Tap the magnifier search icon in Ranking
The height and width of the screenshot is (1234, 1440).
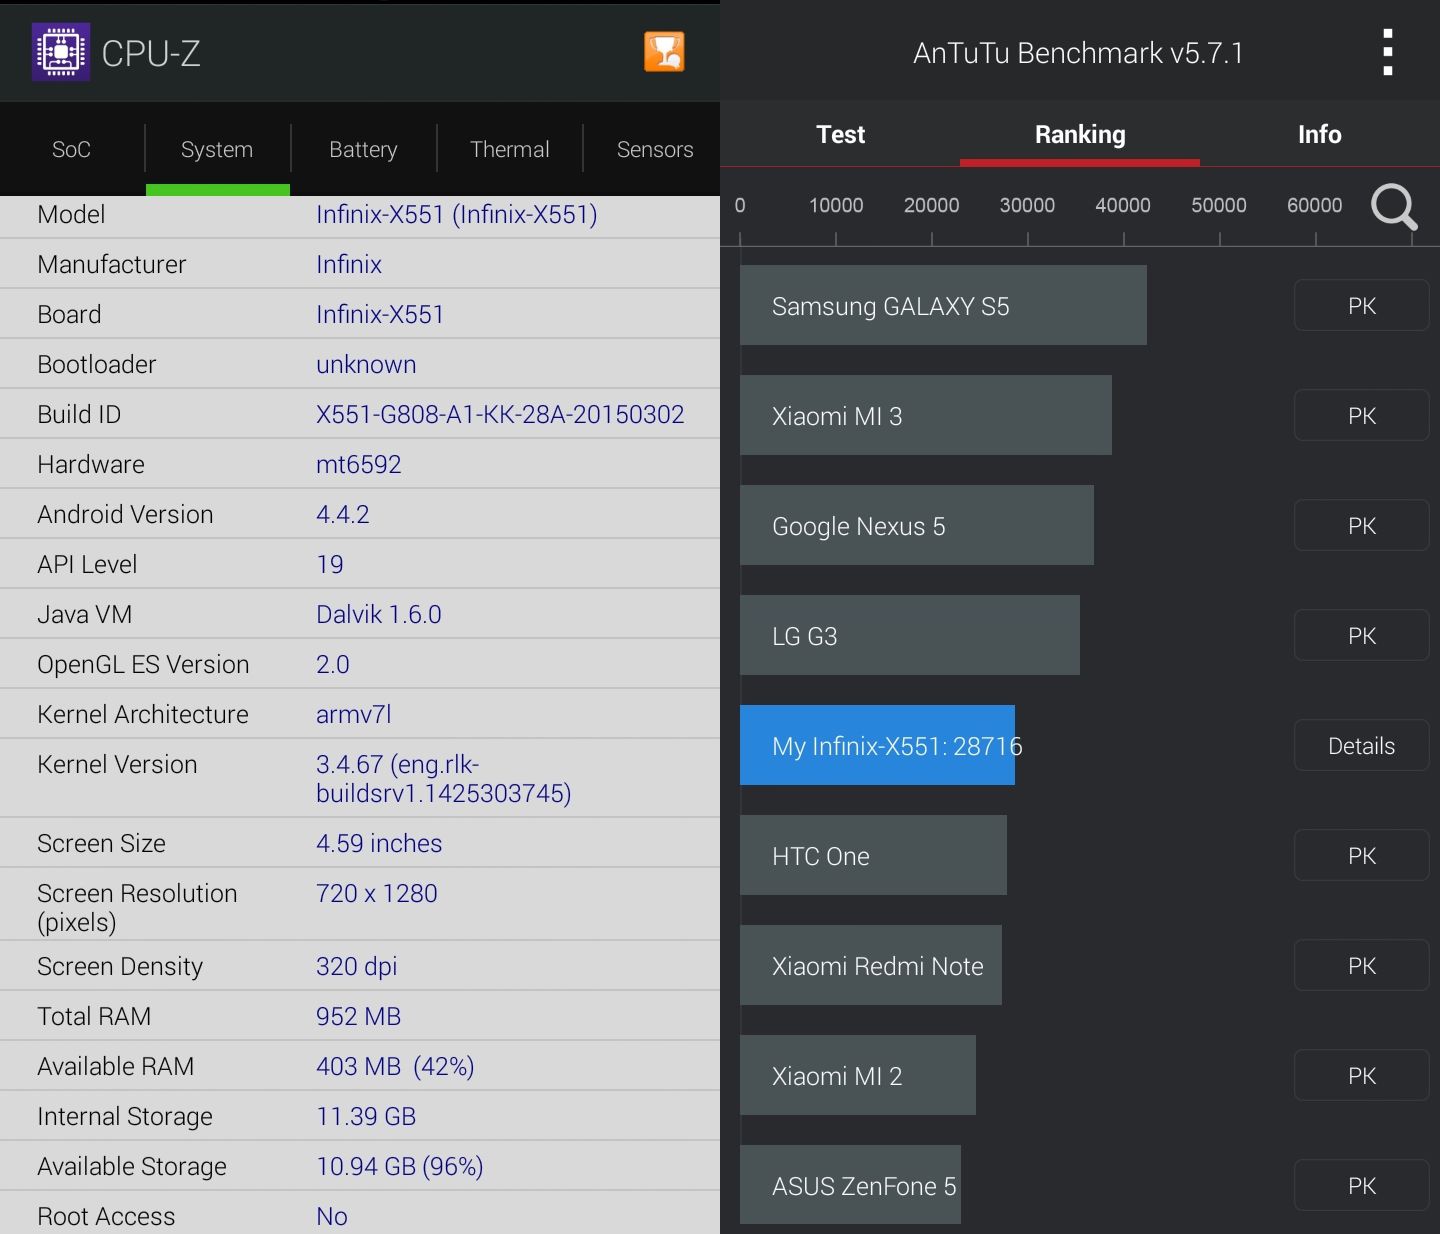1394,207
